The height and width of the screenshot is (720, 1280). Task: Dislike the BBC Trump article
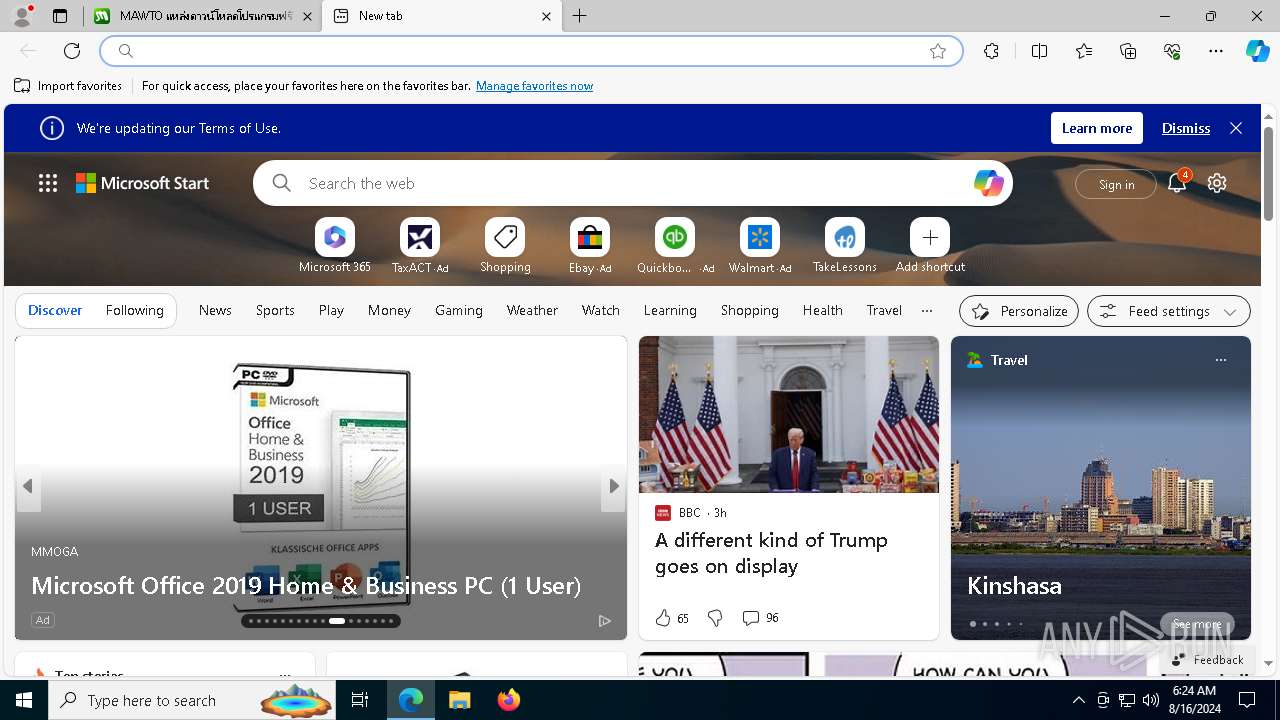[715, 618]
